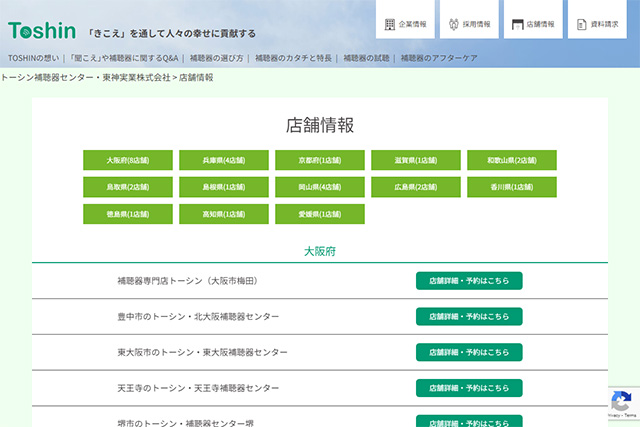Open 採用情報 with the people icon
The height and width of the screenshot is (427, 640).
pyautogui.click(x=469, y=23)
